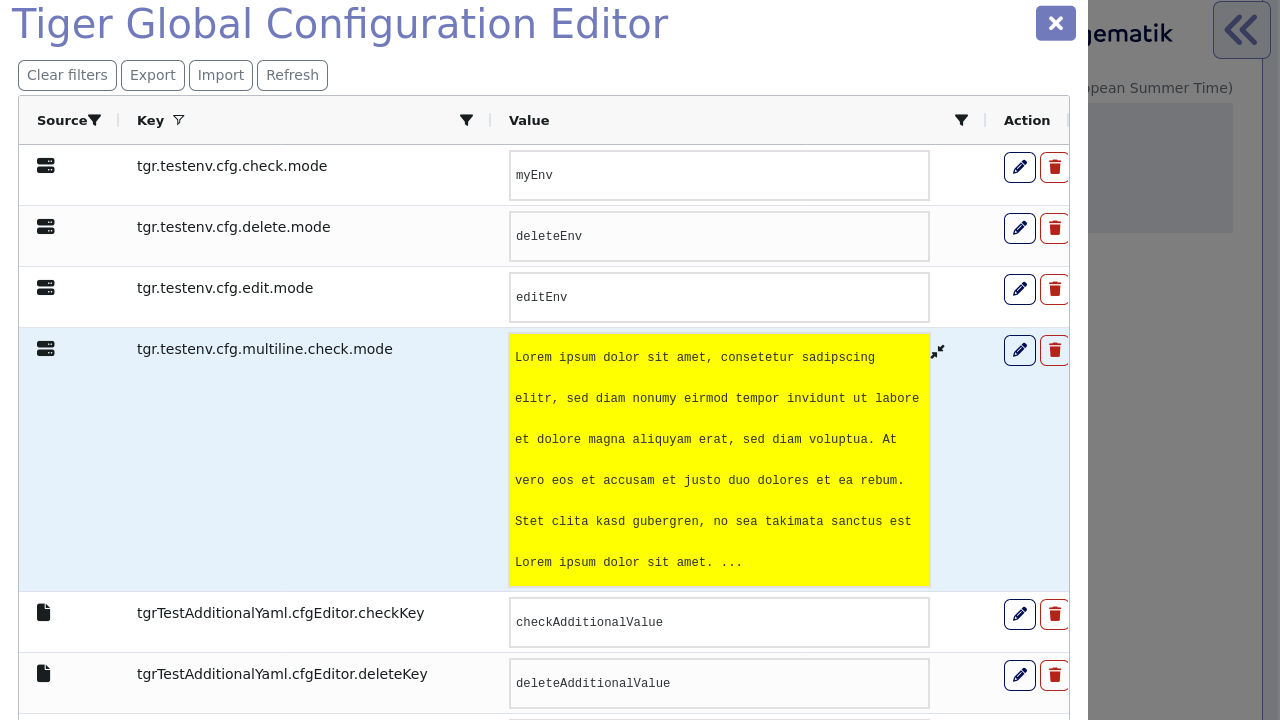Delete tgr.testenv.cfg.check.mode entry
The height and width of the screenshot is (720, 1280).
pos(1055,167)
